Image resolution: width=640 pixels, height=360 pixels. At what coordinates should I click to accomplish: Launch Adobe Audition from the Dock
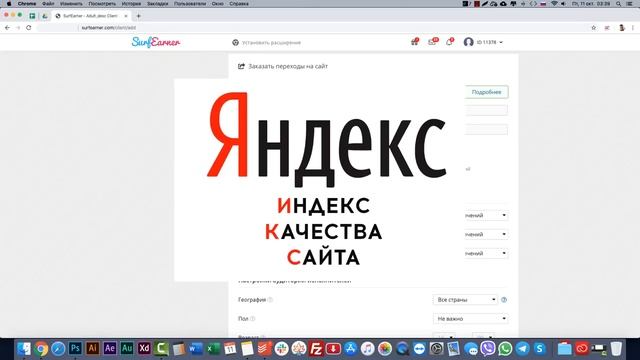(127, 349)
